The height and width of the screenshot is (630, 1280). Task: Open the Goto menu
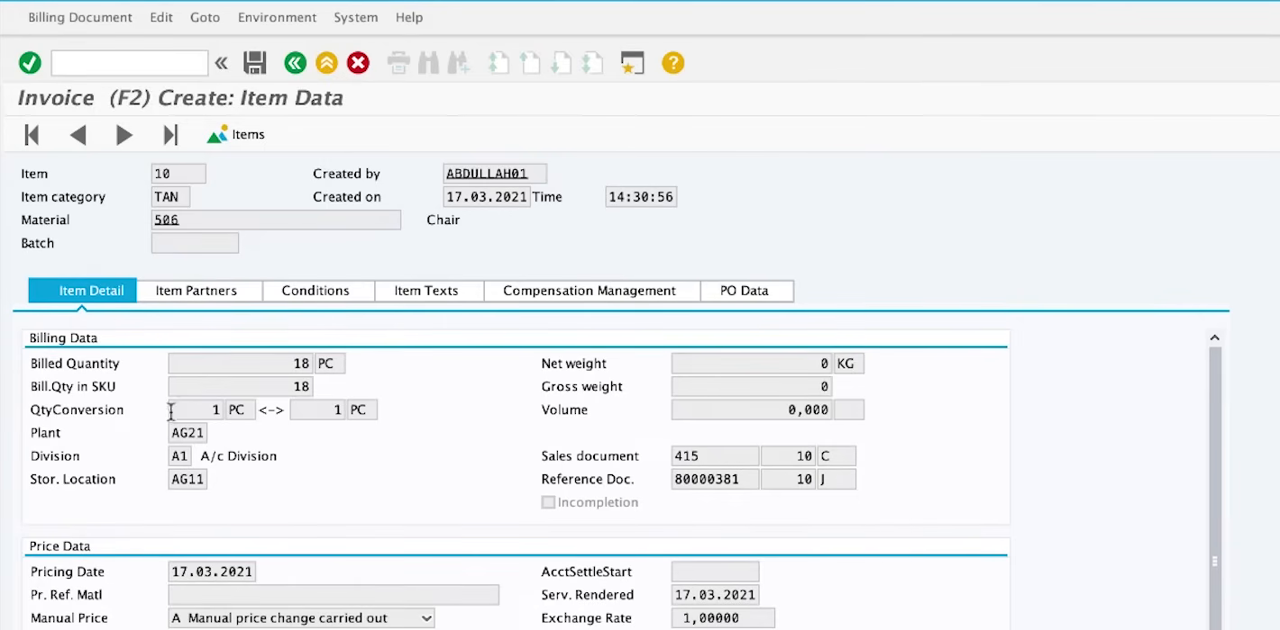pos(205,17)
